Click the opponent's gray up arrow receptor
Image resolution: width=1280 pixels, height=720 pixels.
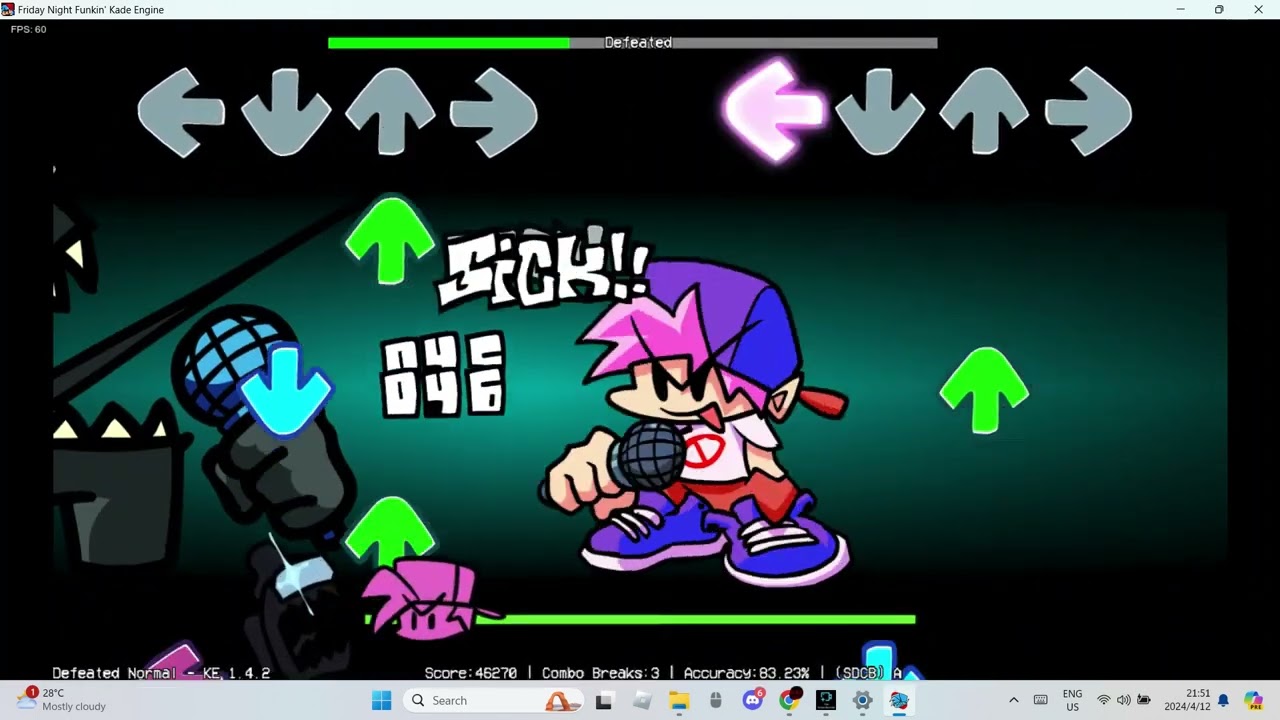(390, 111)
